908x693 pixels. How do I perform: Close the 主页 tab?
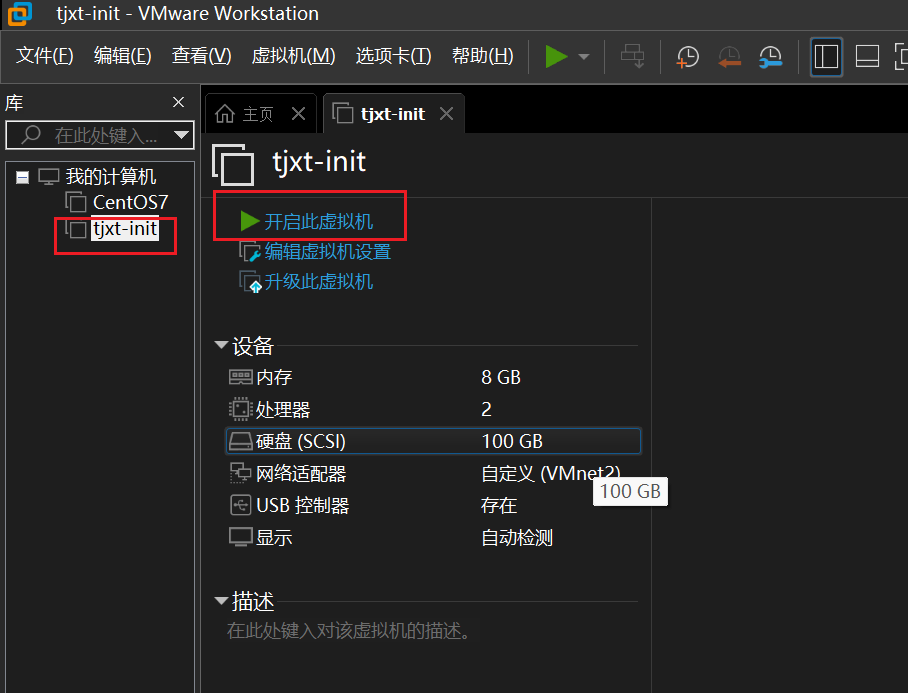[298, 113]
